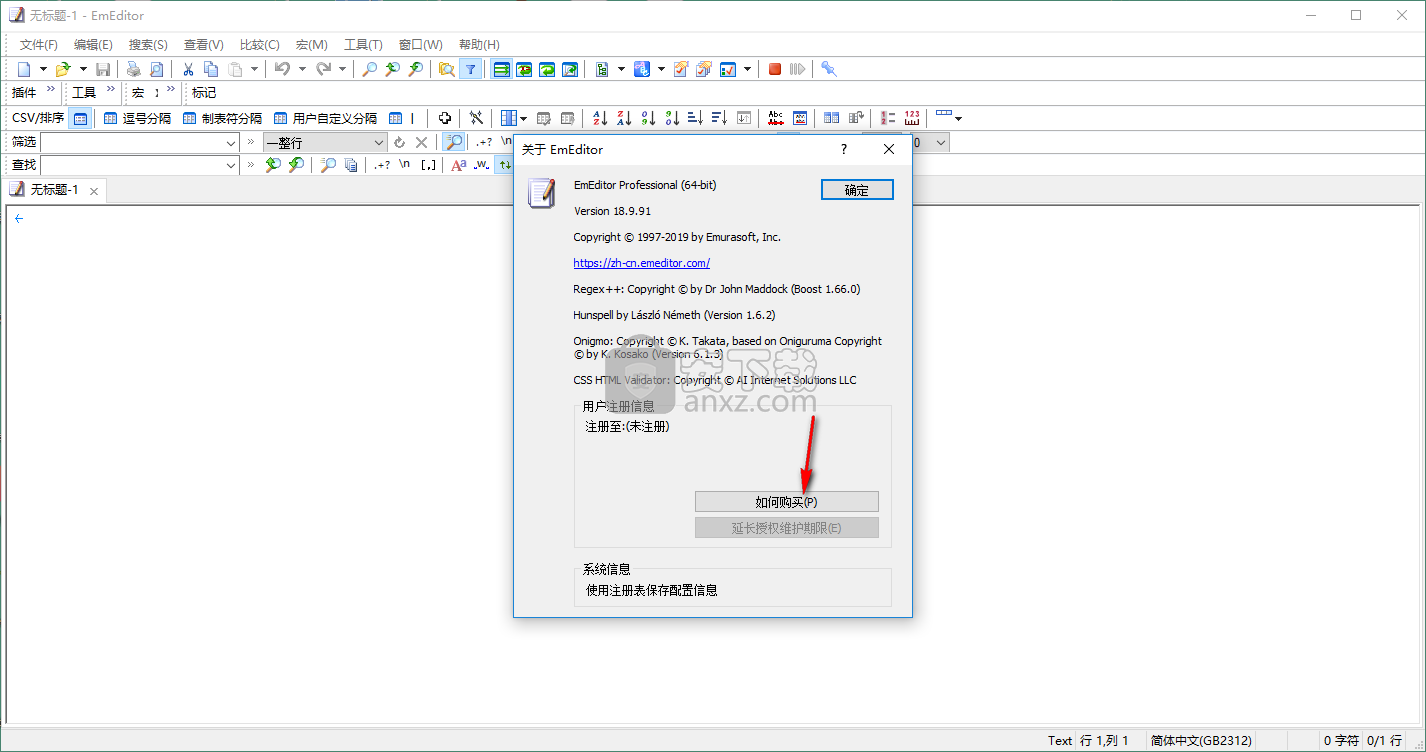Click Find Previous icon in find toolbar

pos(272,165)
